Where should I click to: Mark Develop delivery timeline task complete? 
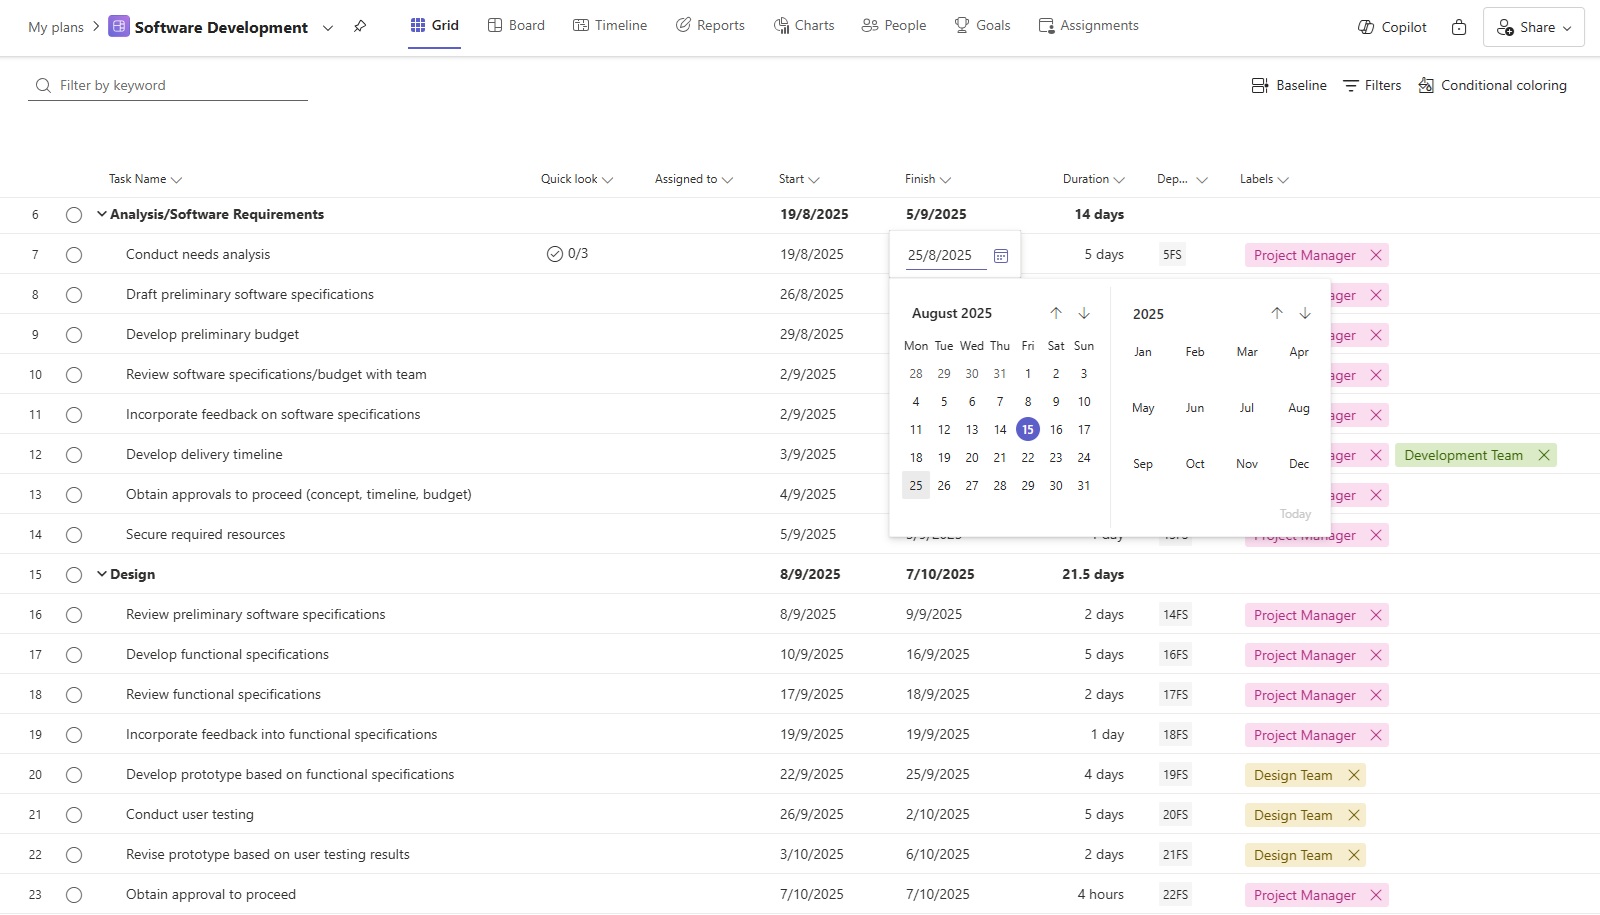point(74,455)
